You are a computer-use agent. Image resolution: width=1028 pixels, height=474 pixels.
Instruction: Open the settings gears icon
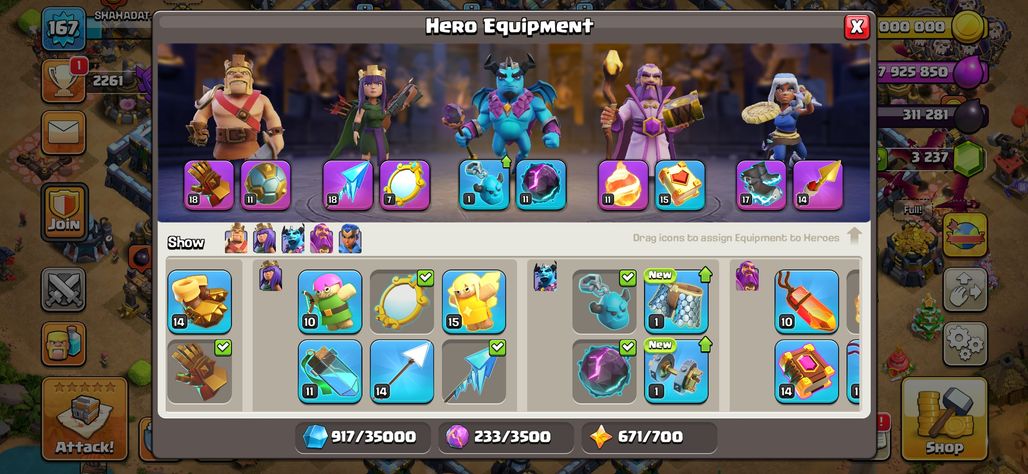[x=964, y=344]
